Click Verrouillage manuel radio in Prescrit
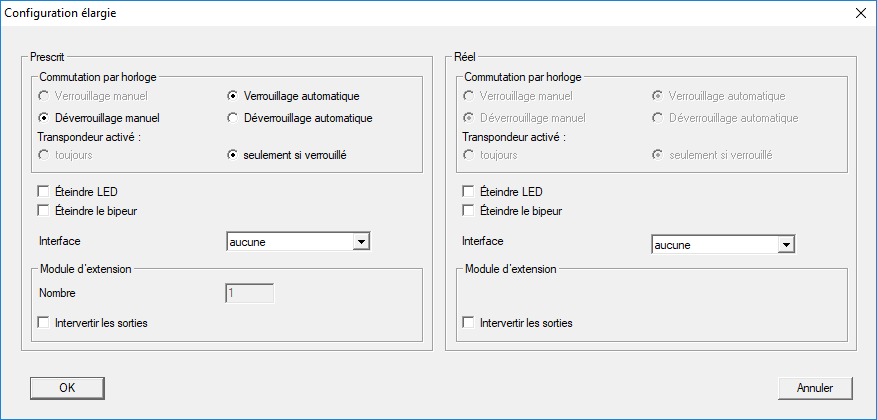The height and width of the screenshot is (420, 877). (44, 96)
